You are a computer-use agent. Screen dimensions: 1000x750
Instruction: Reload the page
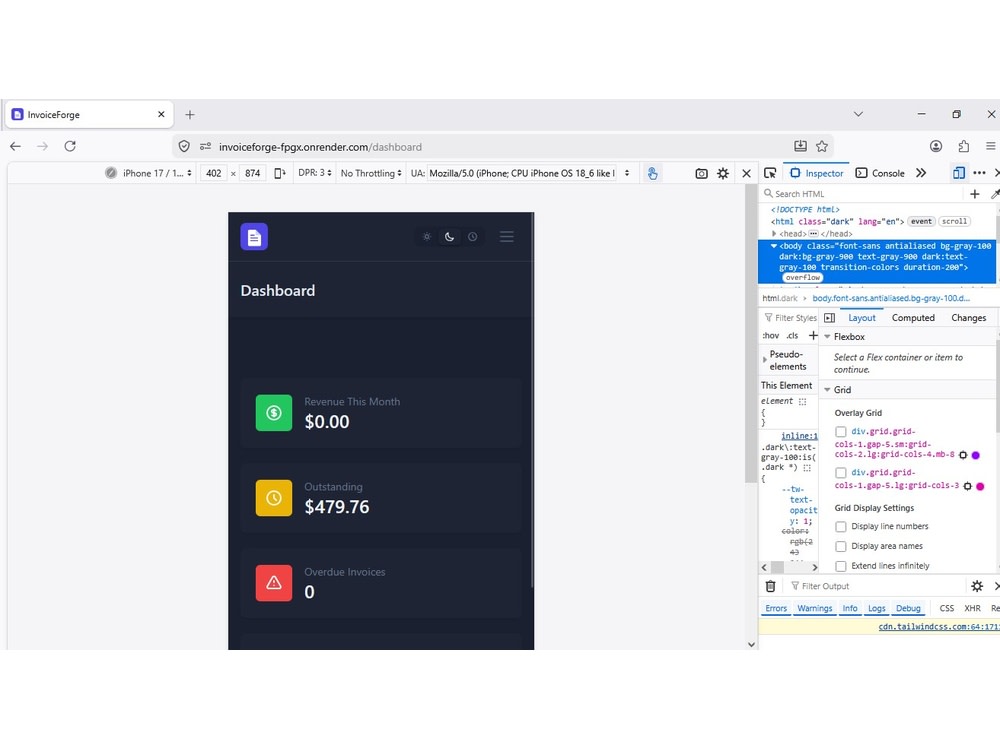tap(70, 146)
